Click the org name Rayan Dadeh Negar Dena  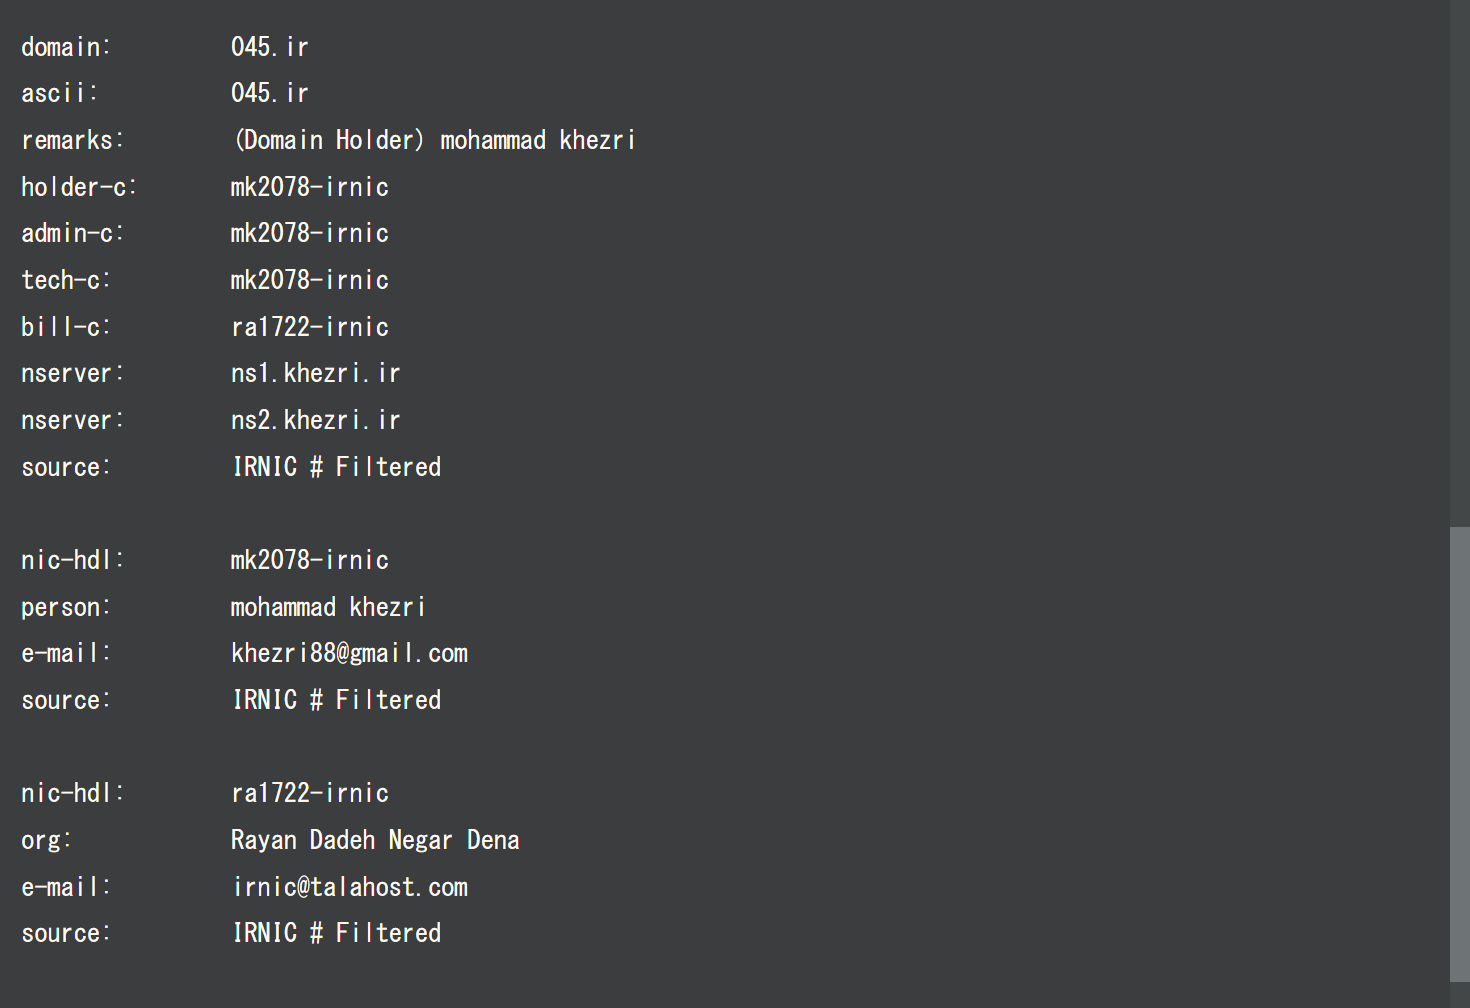coord(375,840)
